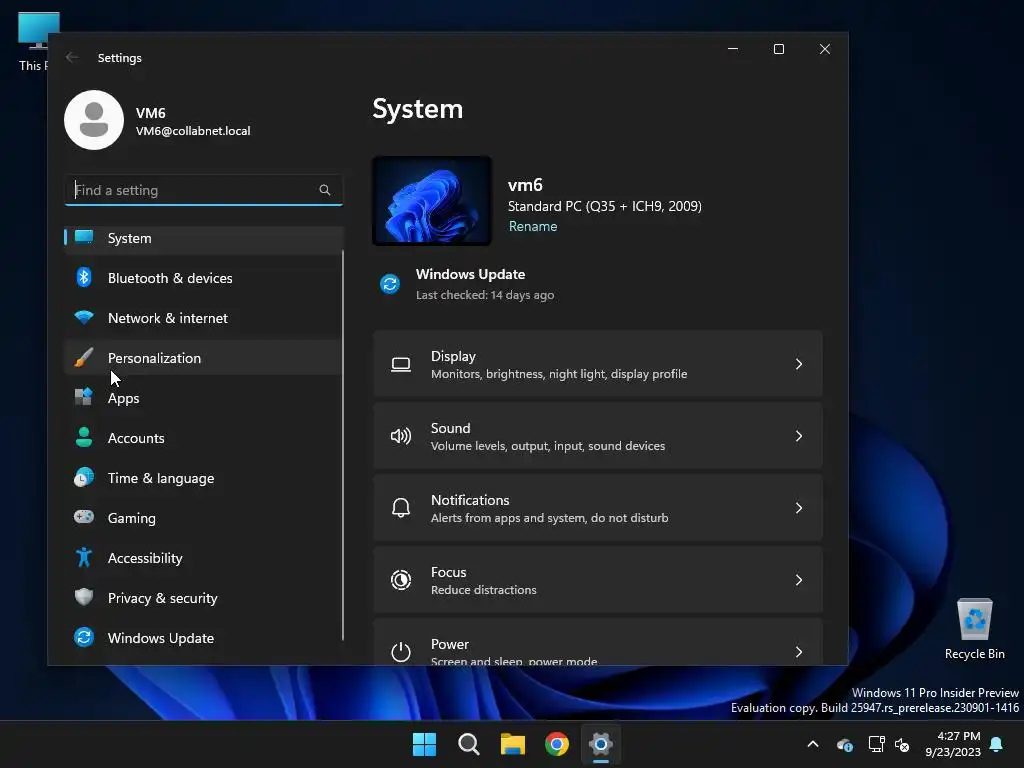Expand Focus settings chevron
Screen dimensions: 1024x768
coord(799,580)
